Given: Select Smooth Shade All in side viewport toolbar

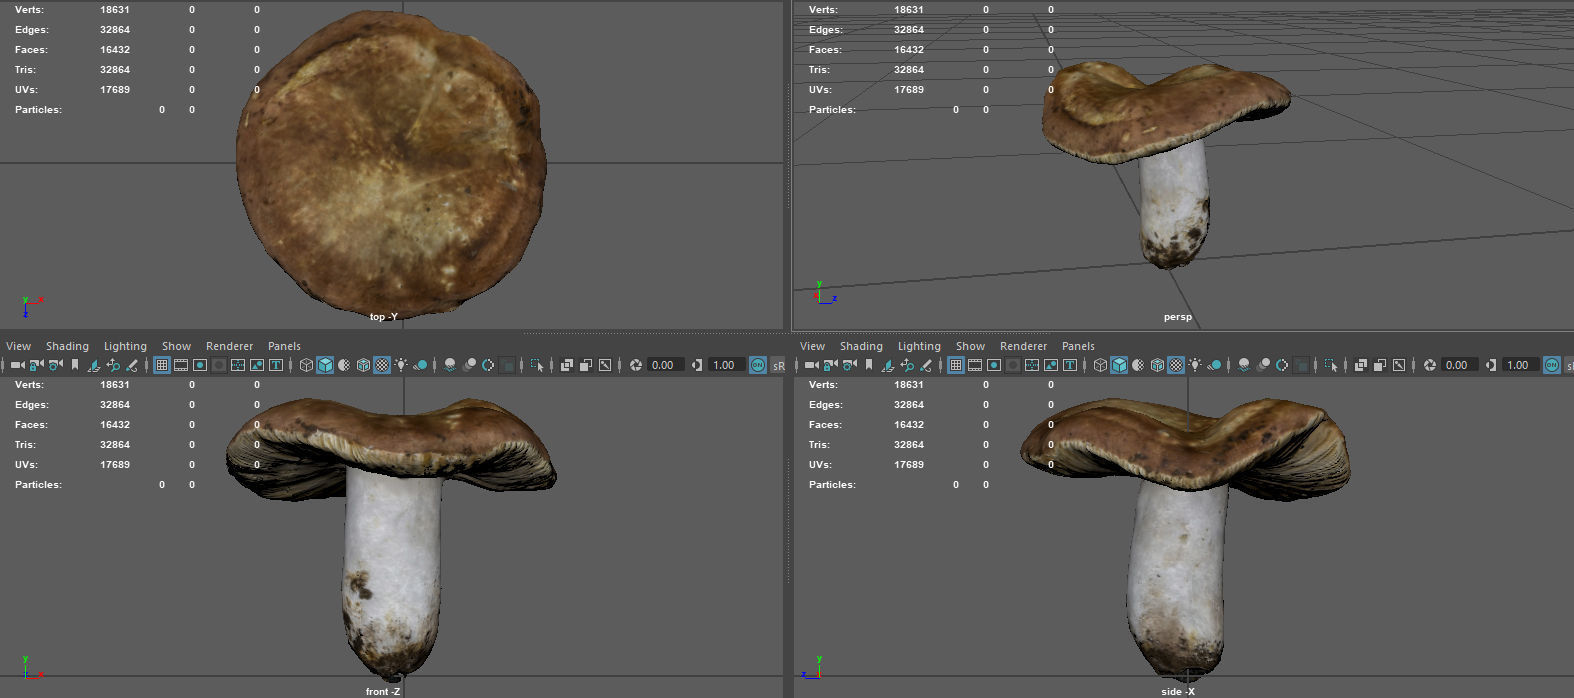Looking at the screenshot, I should [1120, 365].
